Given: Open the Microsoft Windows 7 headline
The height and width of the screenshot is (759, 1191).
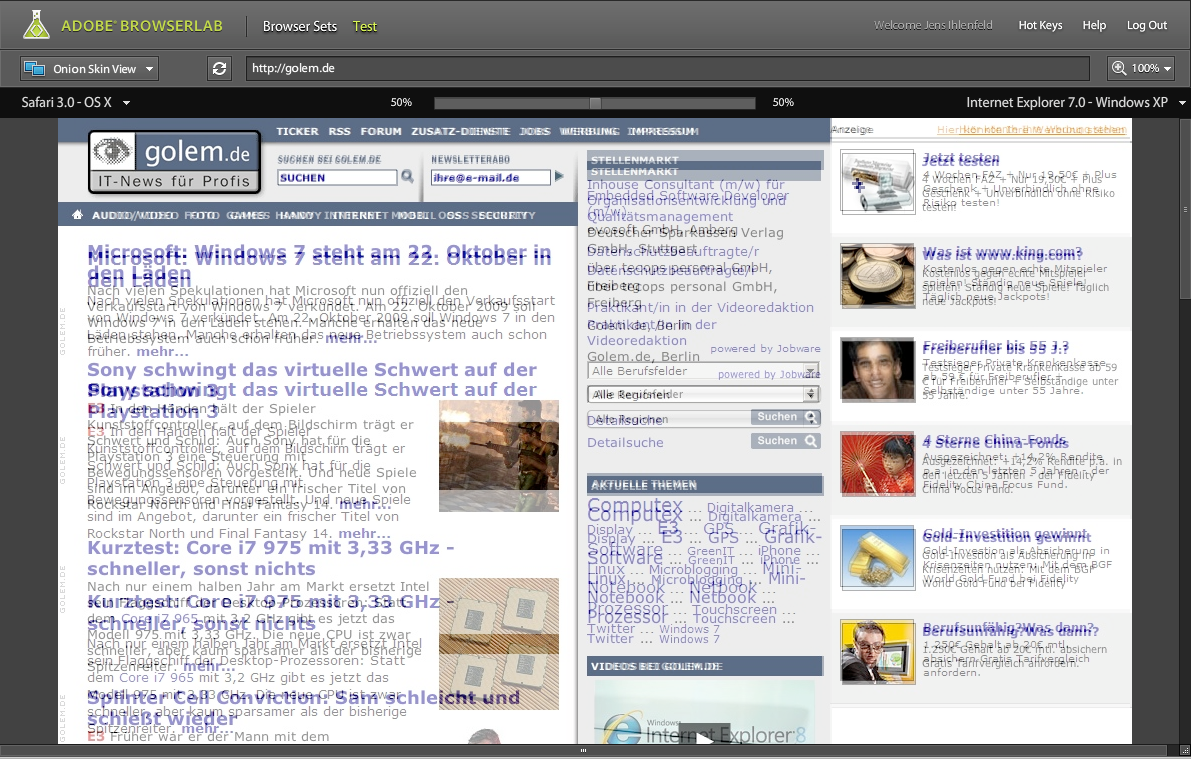Looking at the screenshot, I should tap(319, 263).
